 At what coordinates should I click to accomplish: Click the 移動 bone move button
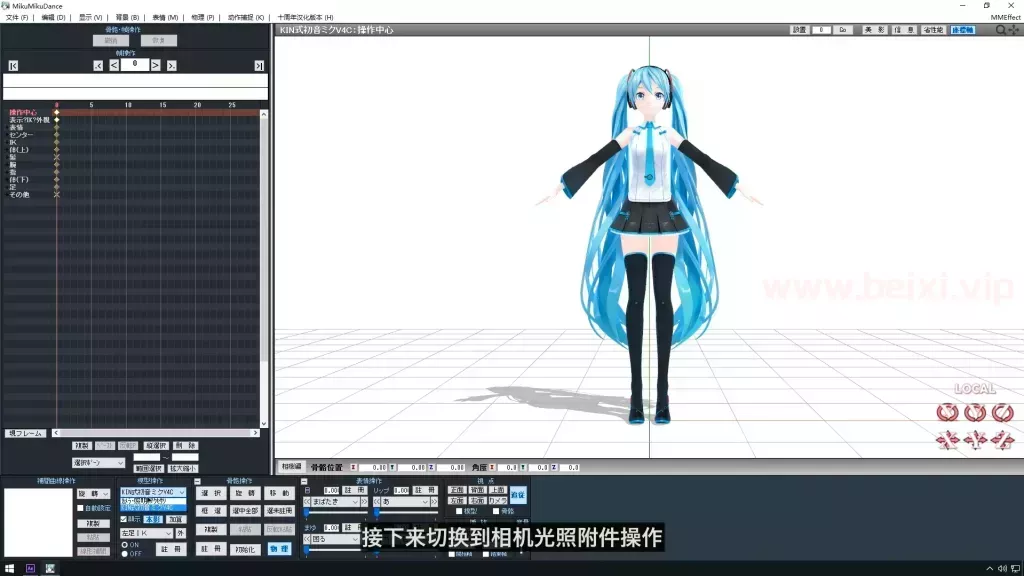tap(279, 494)
